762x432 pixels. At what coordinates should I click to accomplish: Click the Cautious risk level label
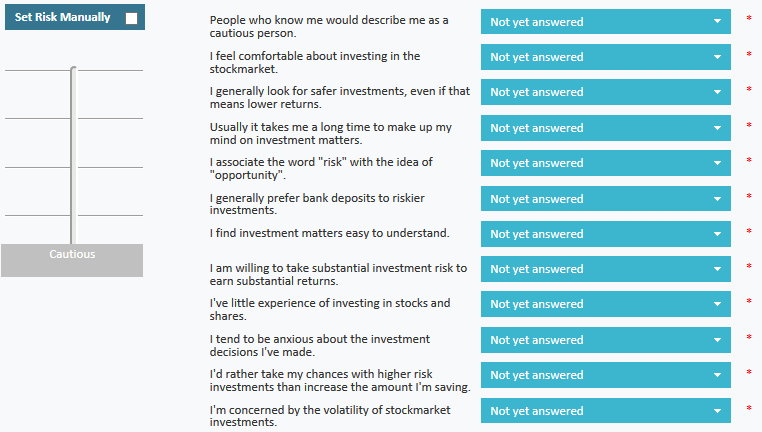tap(72, 255)
